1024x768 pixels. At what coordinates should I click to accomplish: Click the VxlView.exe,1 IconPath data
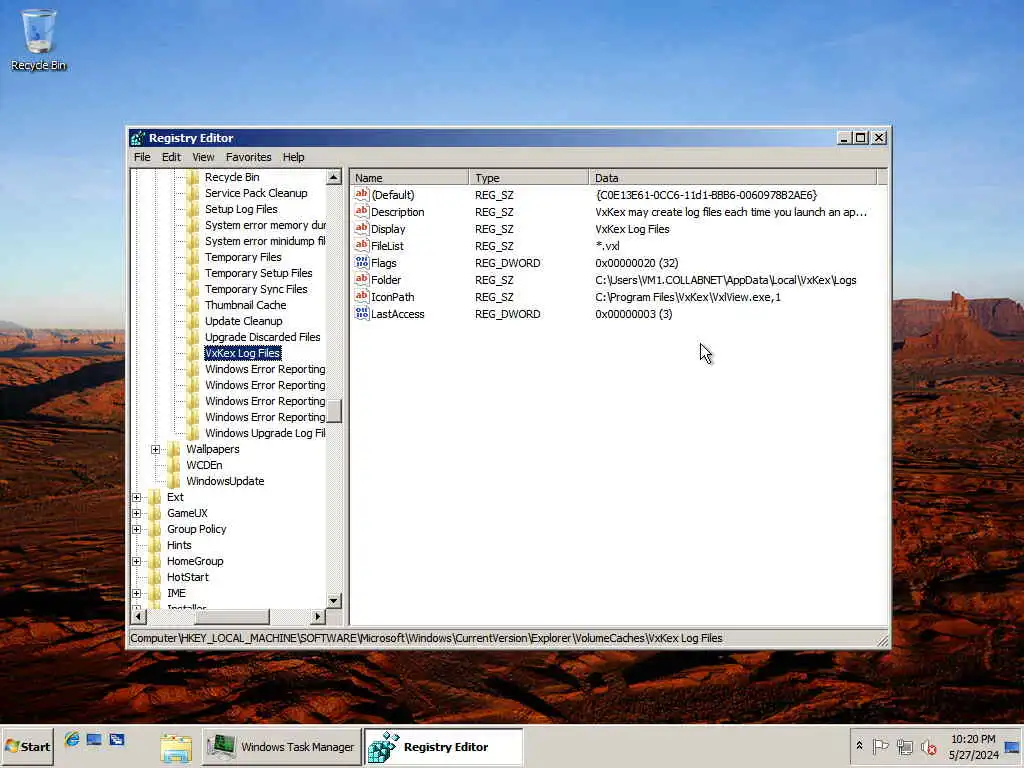(x=688, y=296)
